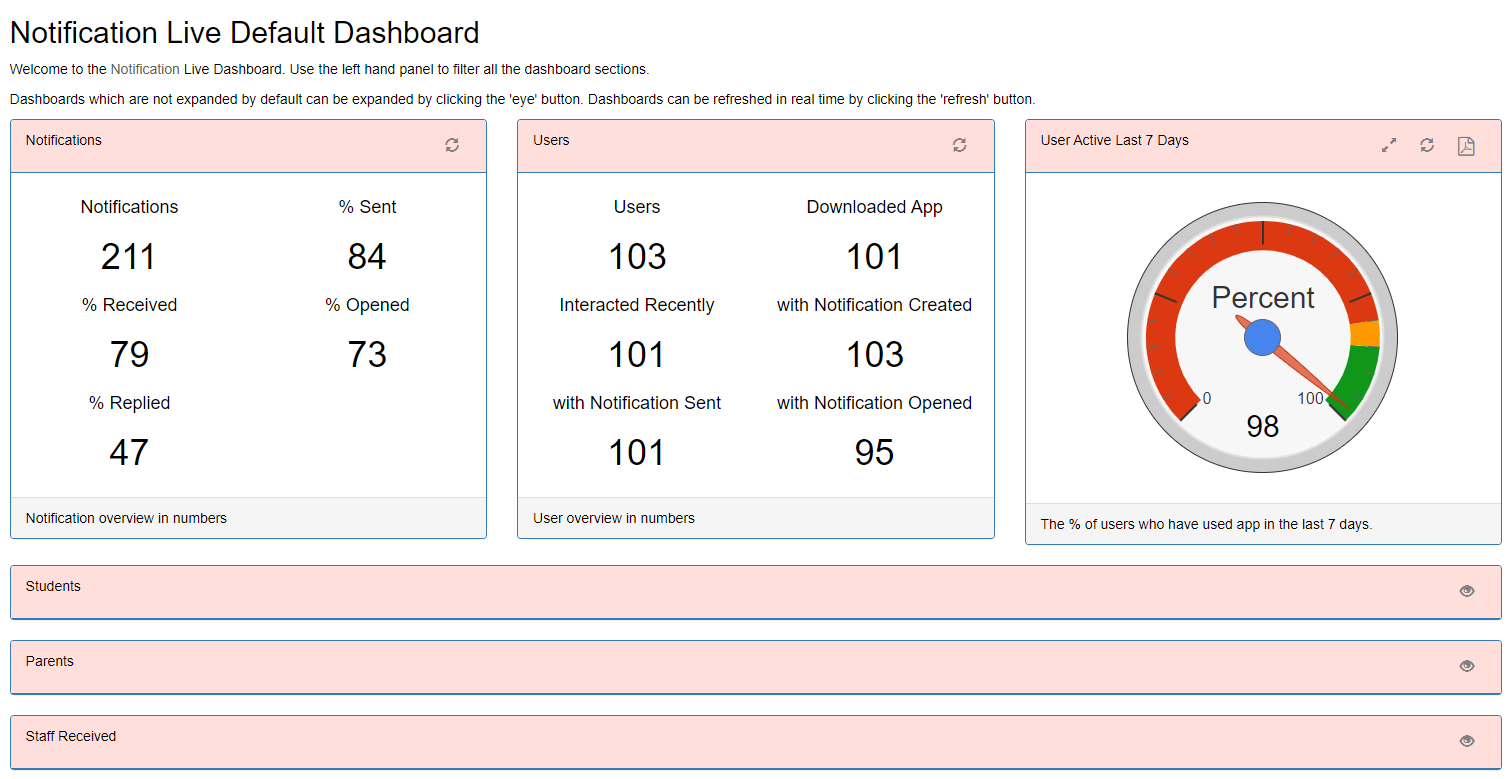Export User Active Last 7 Days as PDF
The image size is (1510, 779).
click(1466, 146)
